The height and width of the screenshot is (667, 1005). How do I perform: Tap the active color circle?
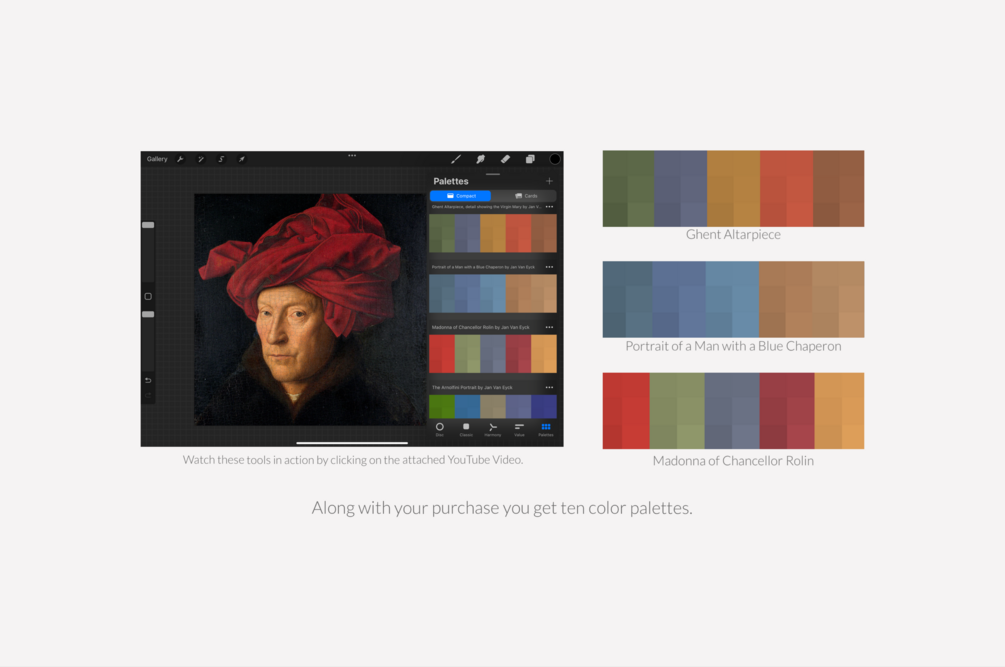[555, 159]
